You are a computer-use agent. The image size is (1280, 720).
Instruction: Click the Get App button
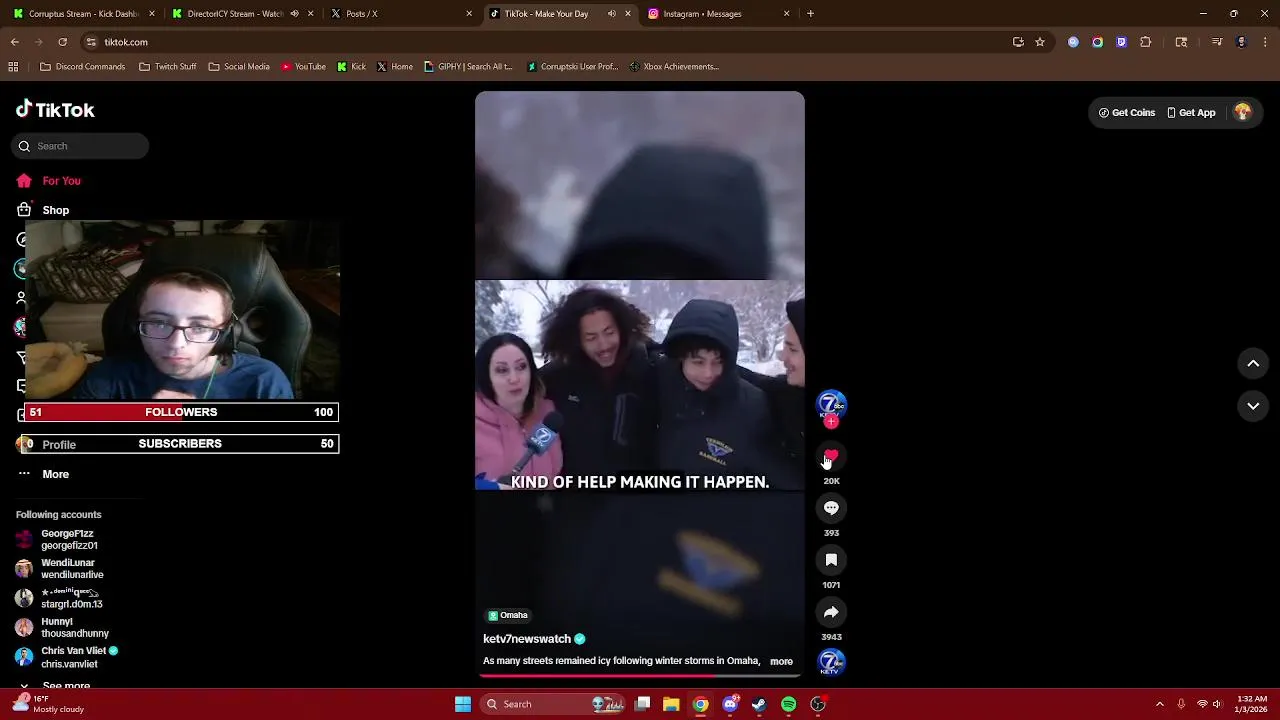tap(1191, 113)
